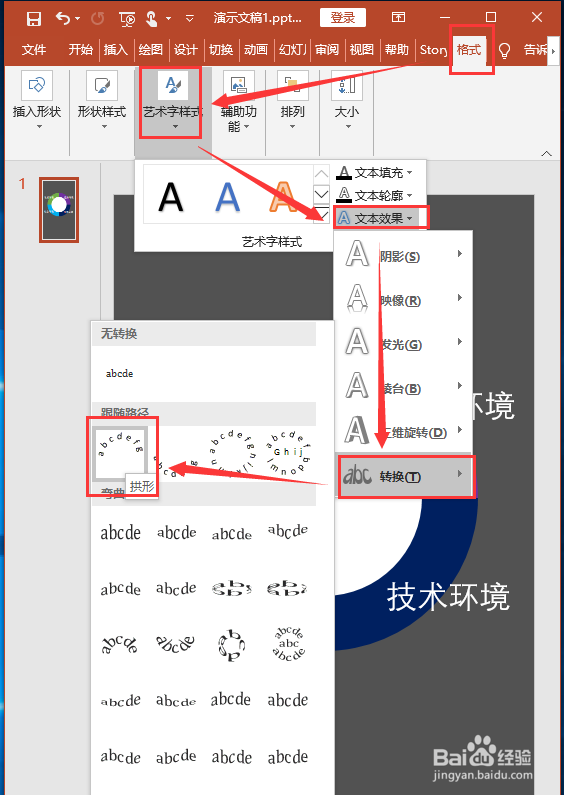Switch to the 视图 tab
Image resolution: width=564 pixels, height=795 pixels.
point(362,49)
